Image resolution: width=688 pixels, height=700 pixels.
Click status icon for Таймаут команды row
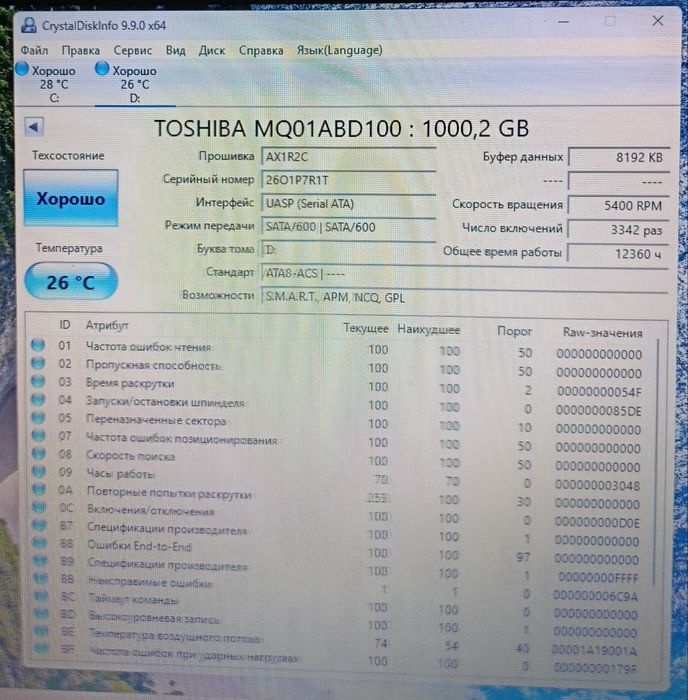coord(41,596)
